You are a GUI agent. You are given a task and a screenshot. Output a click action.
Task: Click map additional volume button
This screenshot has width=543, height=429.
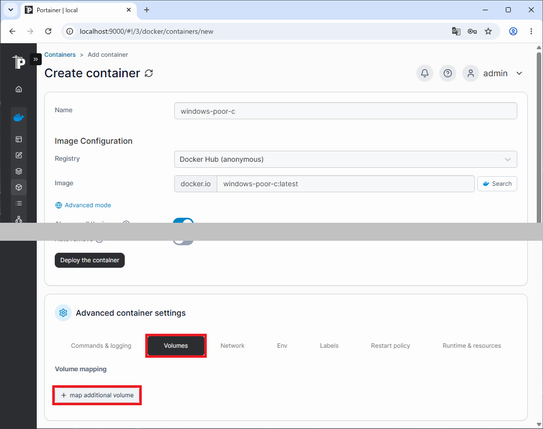pyautogui.click(x=97, y=395)
